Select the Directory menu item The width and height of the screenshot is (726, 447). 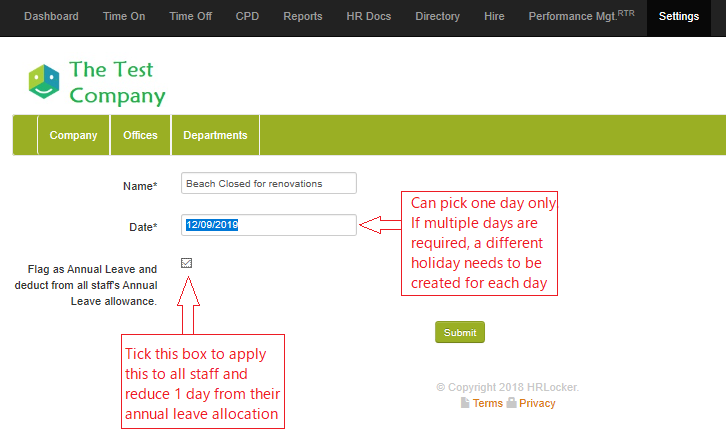437,17
